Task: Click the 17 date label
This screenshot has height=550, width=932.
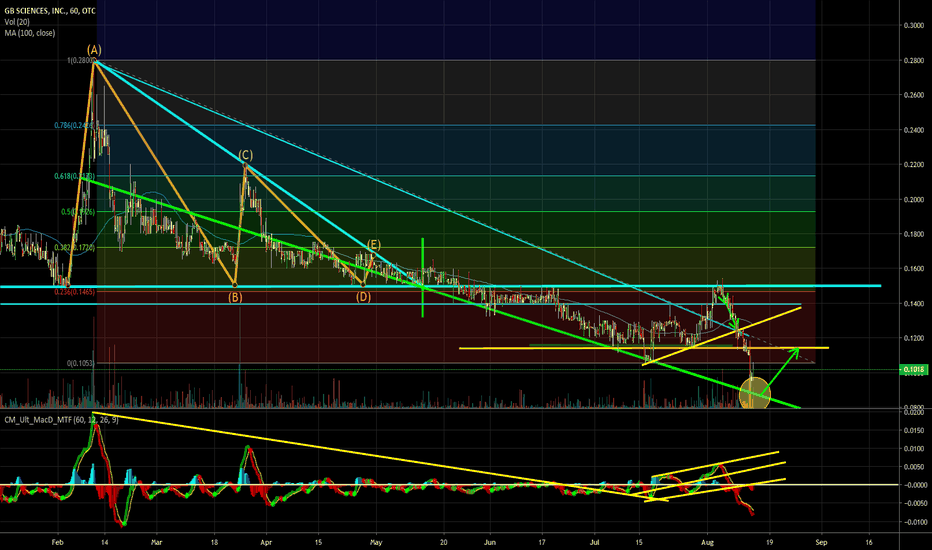Action: [542, 542]
